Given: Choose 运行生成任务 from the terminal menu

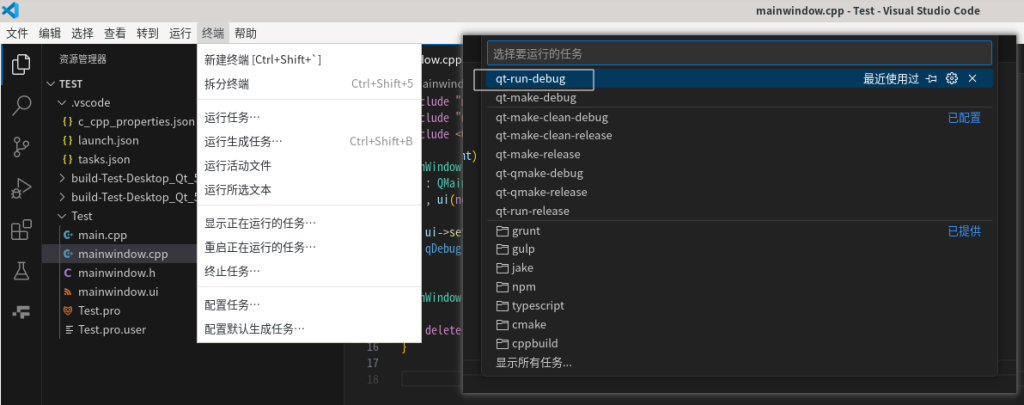Looking at the screenshot, I should 243,141.
